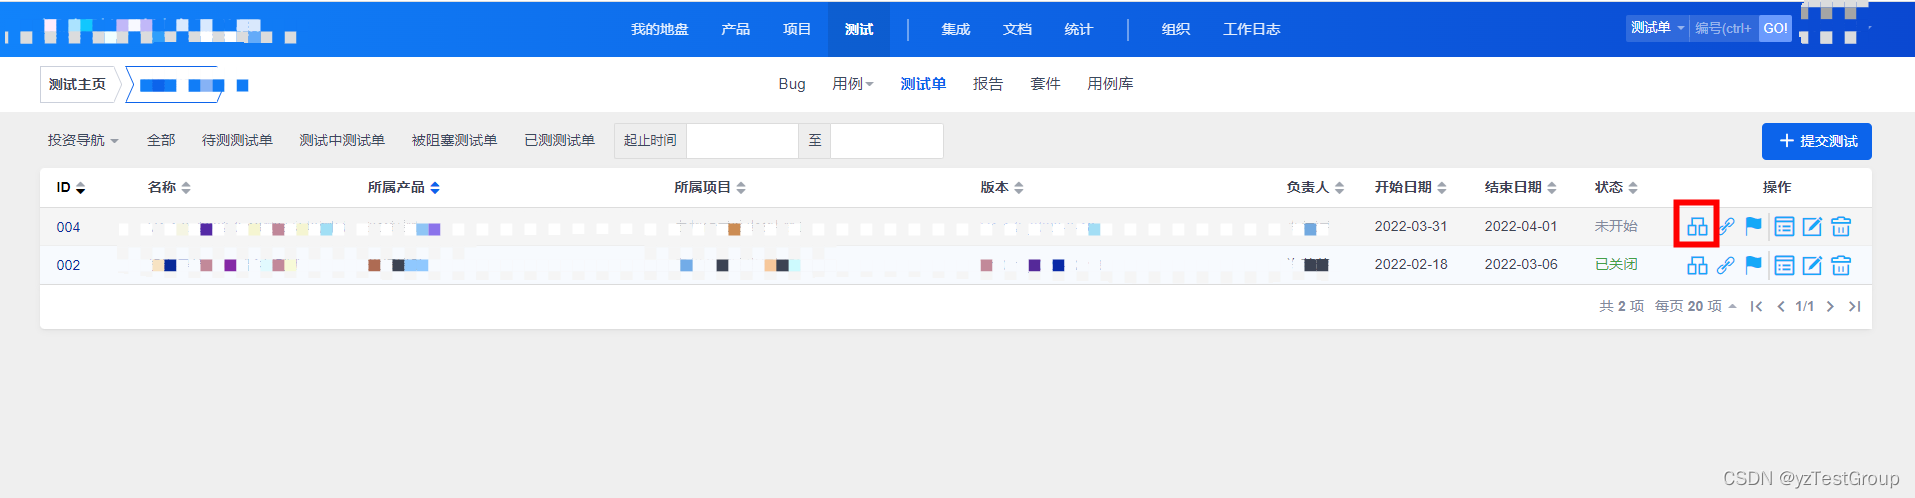The height and width of the screenshot is (498, 1915).
Task: Click the flag report icon in row 004
Action: 1753,227
